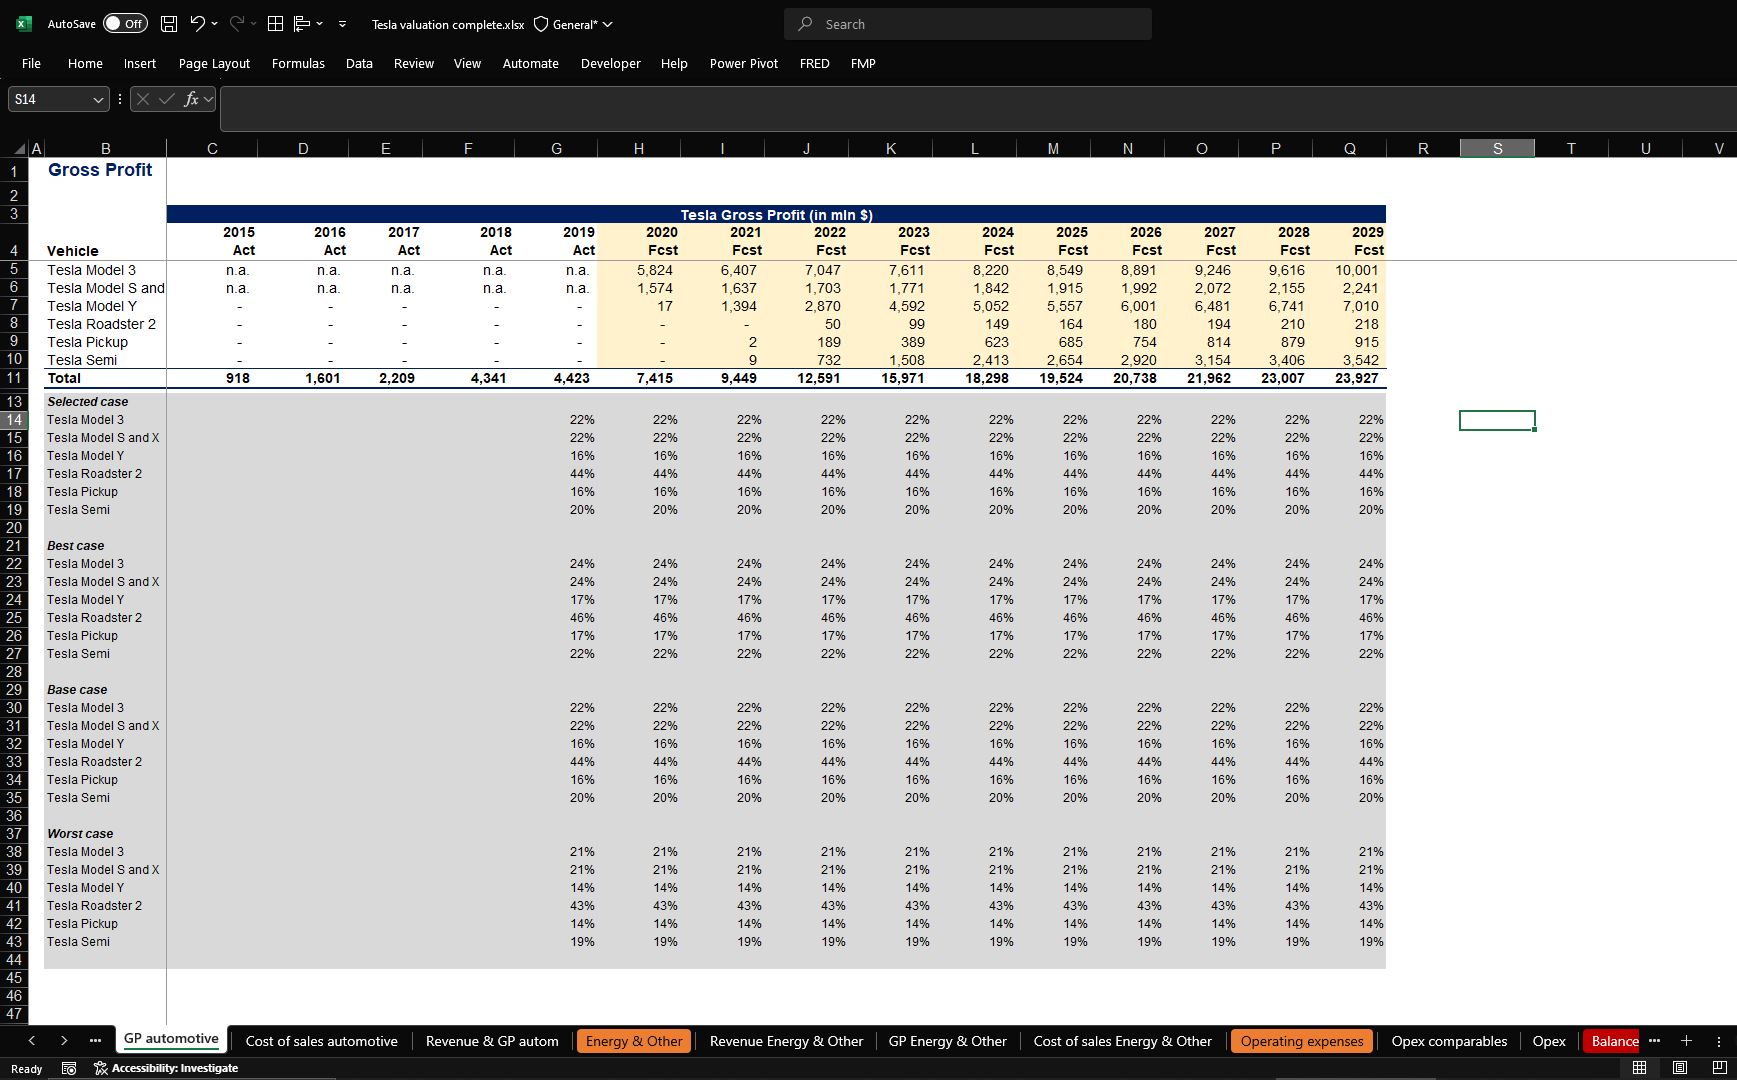The height and width of the screenshot is (1080, 1737).
Task: Select column H header
Action: coord(638,148)
